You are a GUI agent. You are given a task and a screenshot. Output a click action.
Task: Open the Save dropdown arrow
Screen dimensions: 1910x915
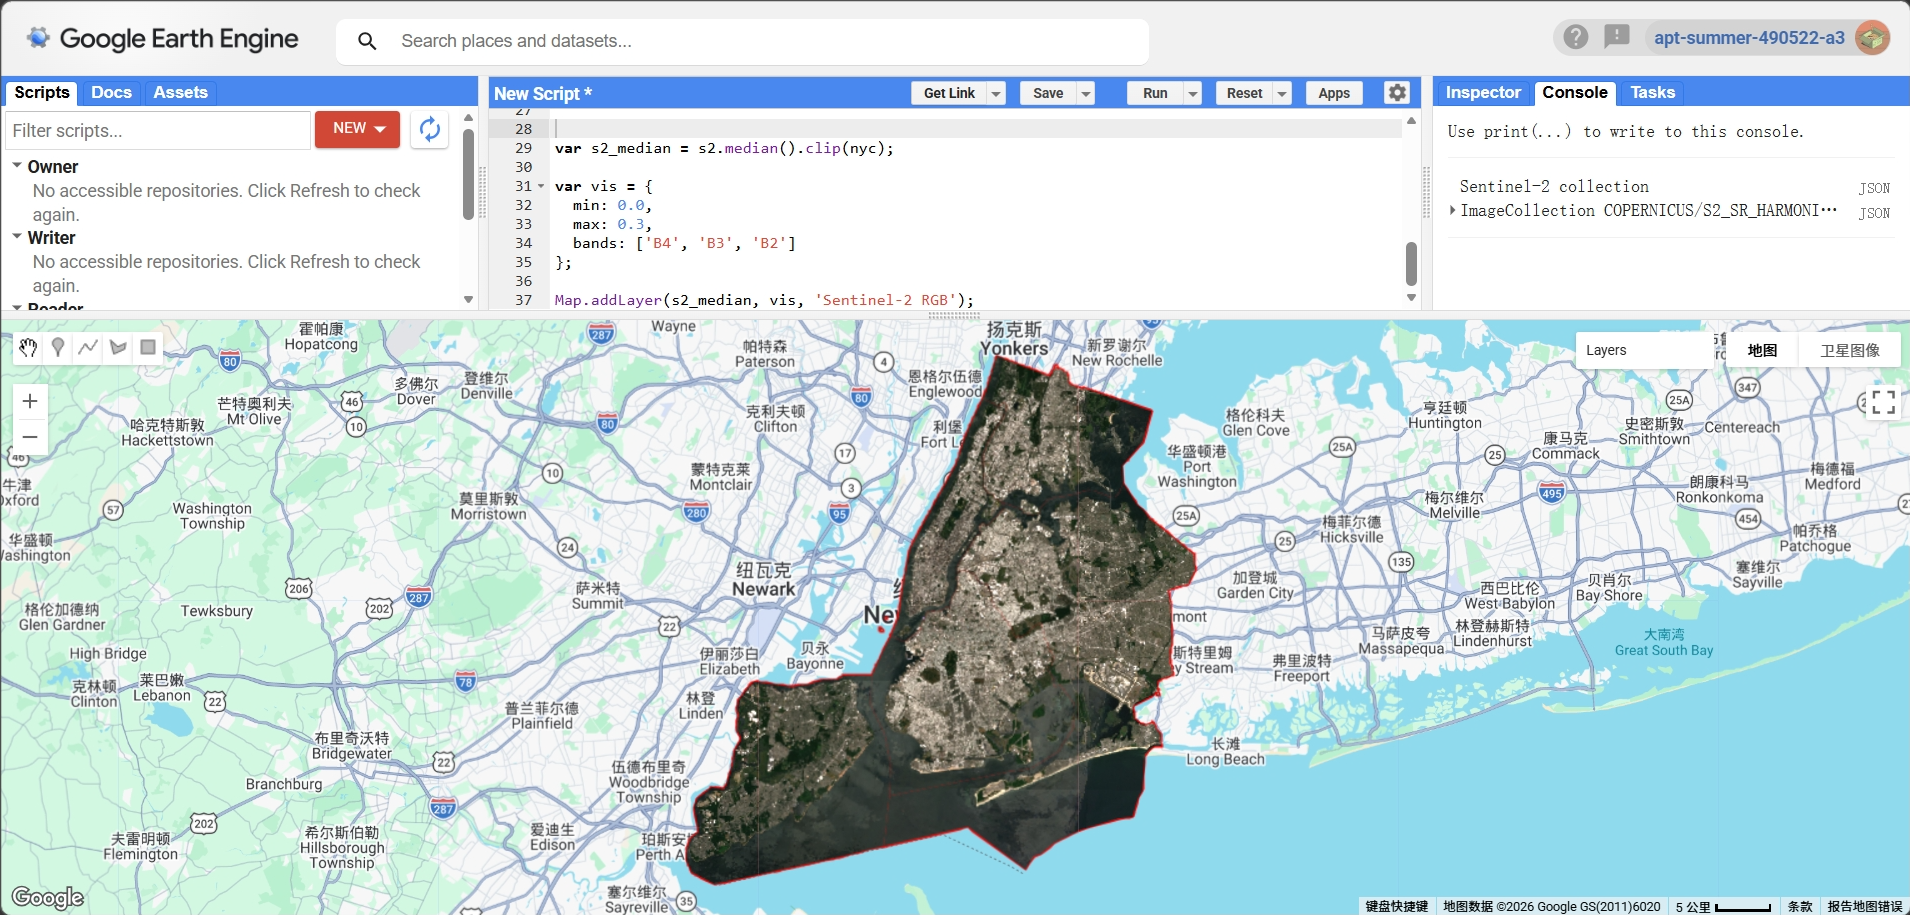tap(1085, 93)
